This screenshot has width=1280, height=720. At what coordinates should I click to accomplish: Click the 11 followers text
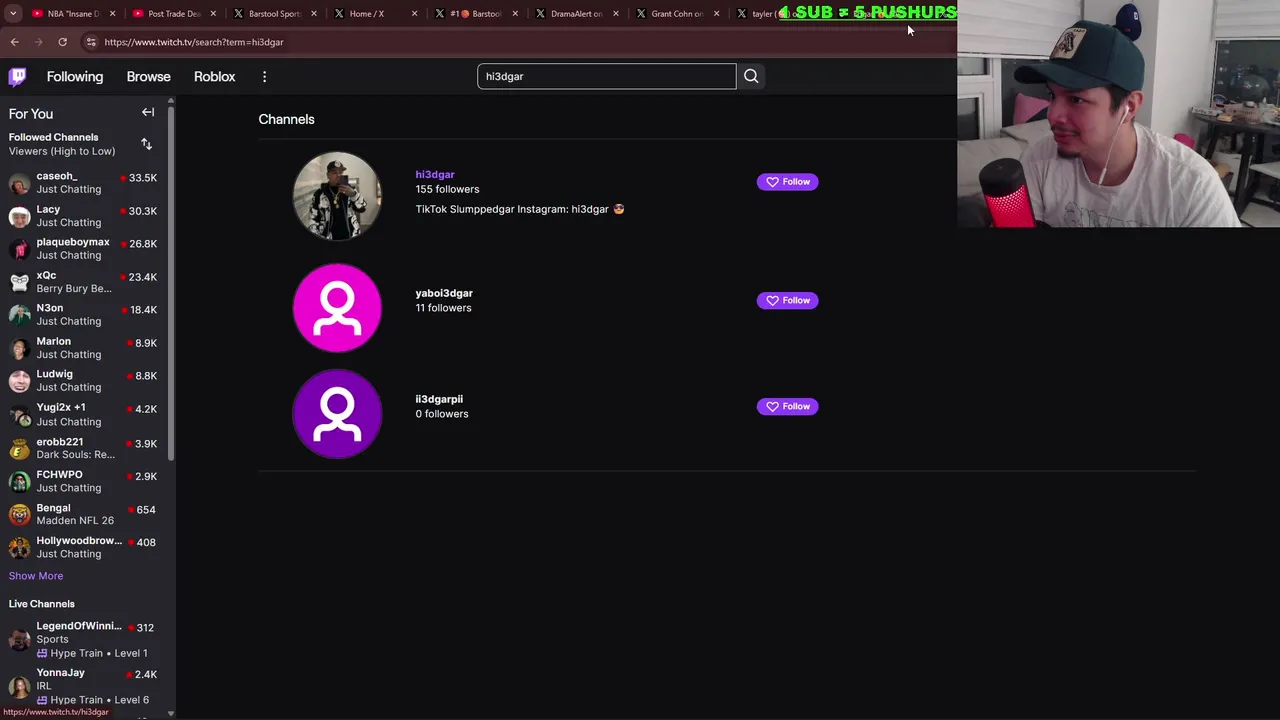click(443, 308)
